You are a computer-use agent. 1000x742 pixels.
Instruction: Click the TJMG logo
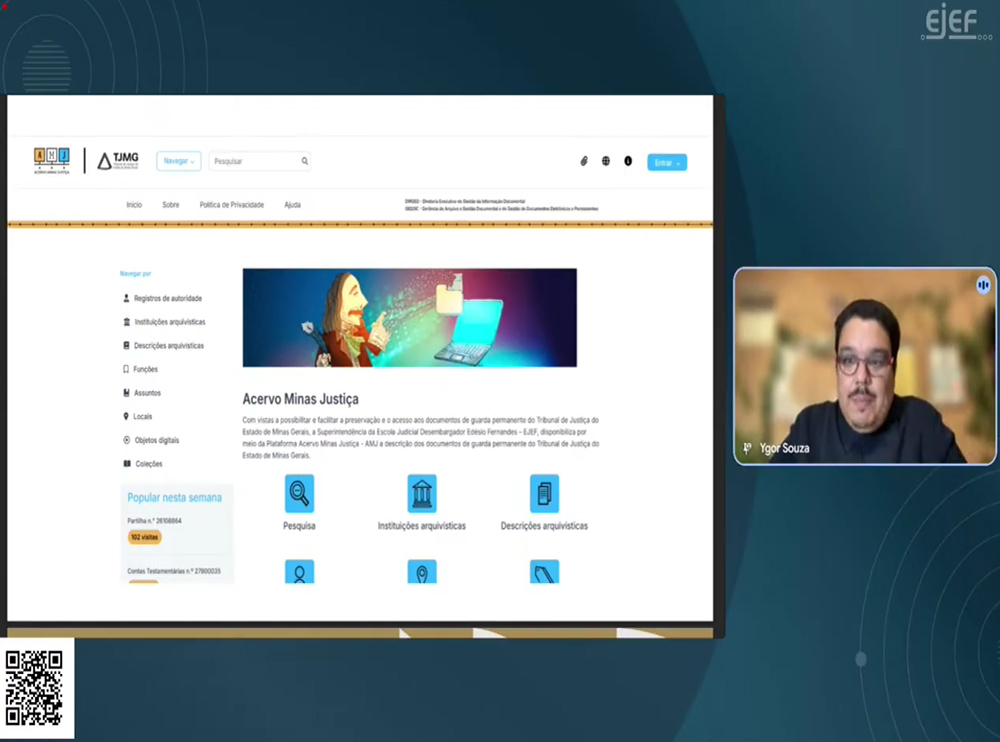pyautogui.click(x=118, y=161)
